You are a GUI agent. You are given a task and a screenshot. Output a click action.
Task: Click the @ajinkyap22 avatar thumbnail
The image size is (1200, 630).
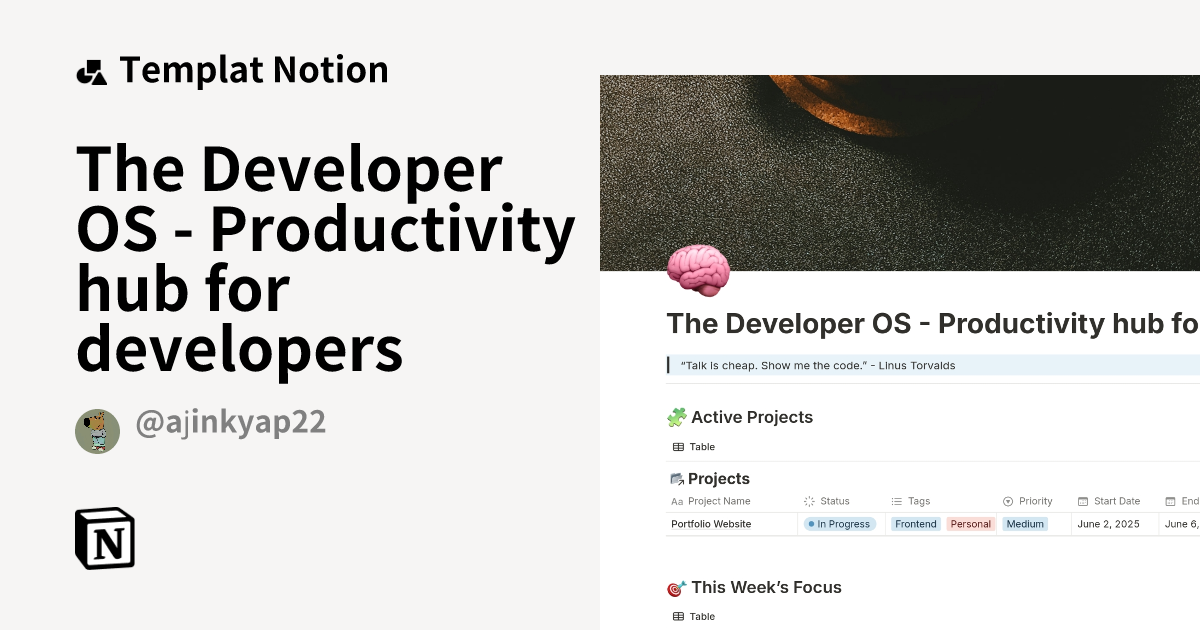[x=97, y=430]
